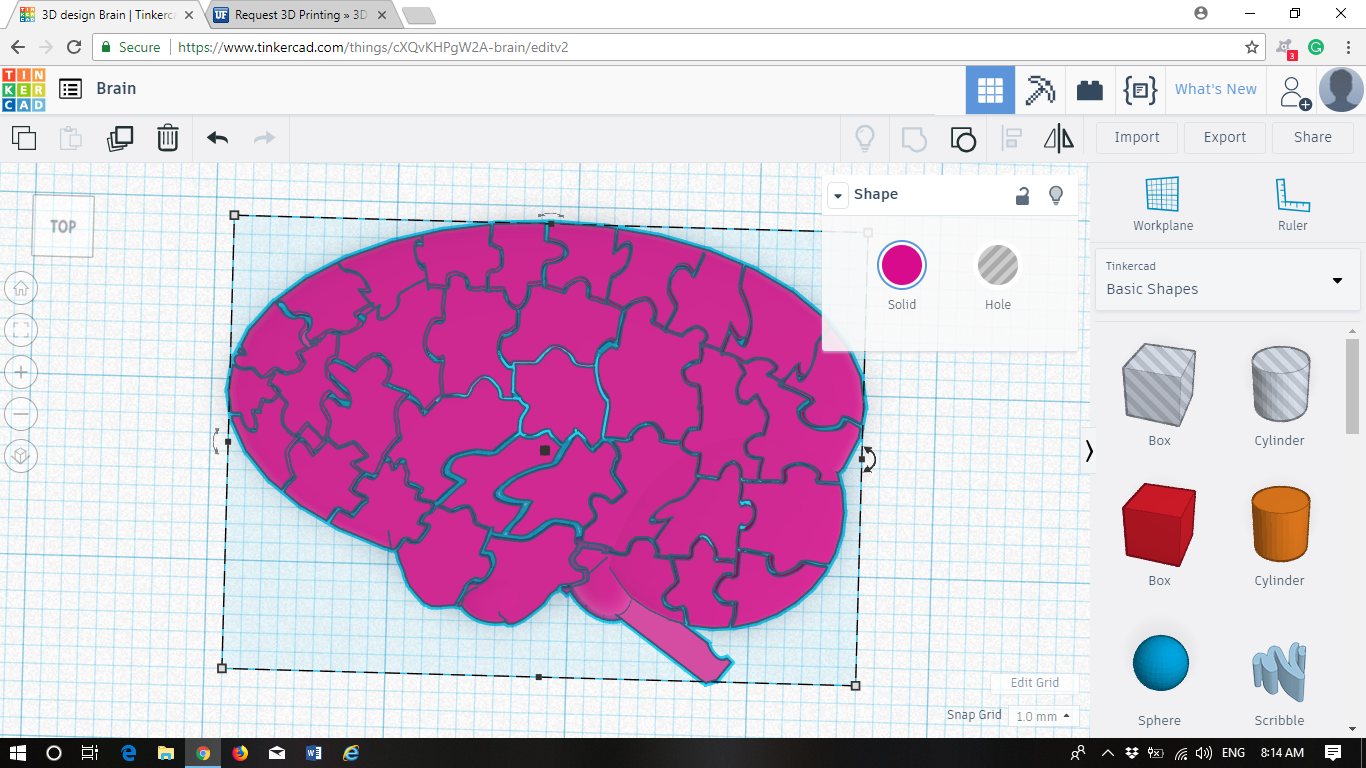The width and height of the screenshot is (1366, 768).
Task: Collapse the shapes sidebar chevron
Action: tap(1089, 451)
